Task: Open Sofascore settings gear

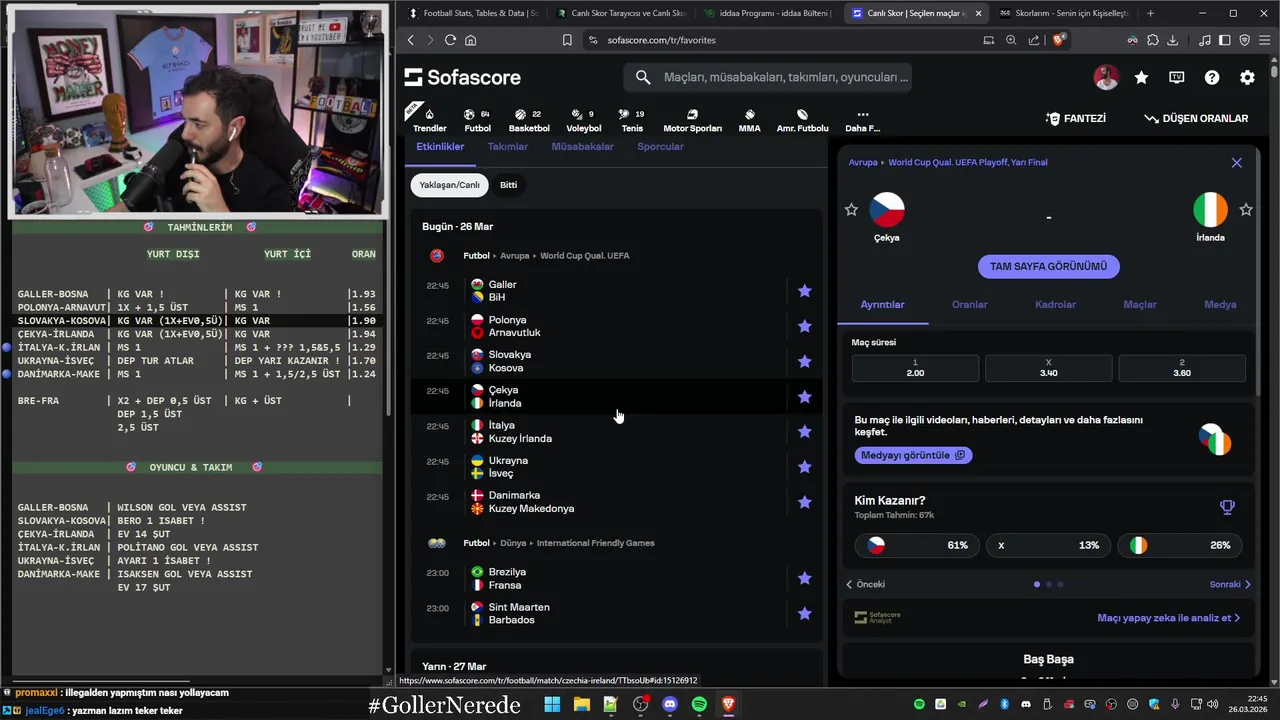Action: pyautogui.click(x=1247, y=77)
